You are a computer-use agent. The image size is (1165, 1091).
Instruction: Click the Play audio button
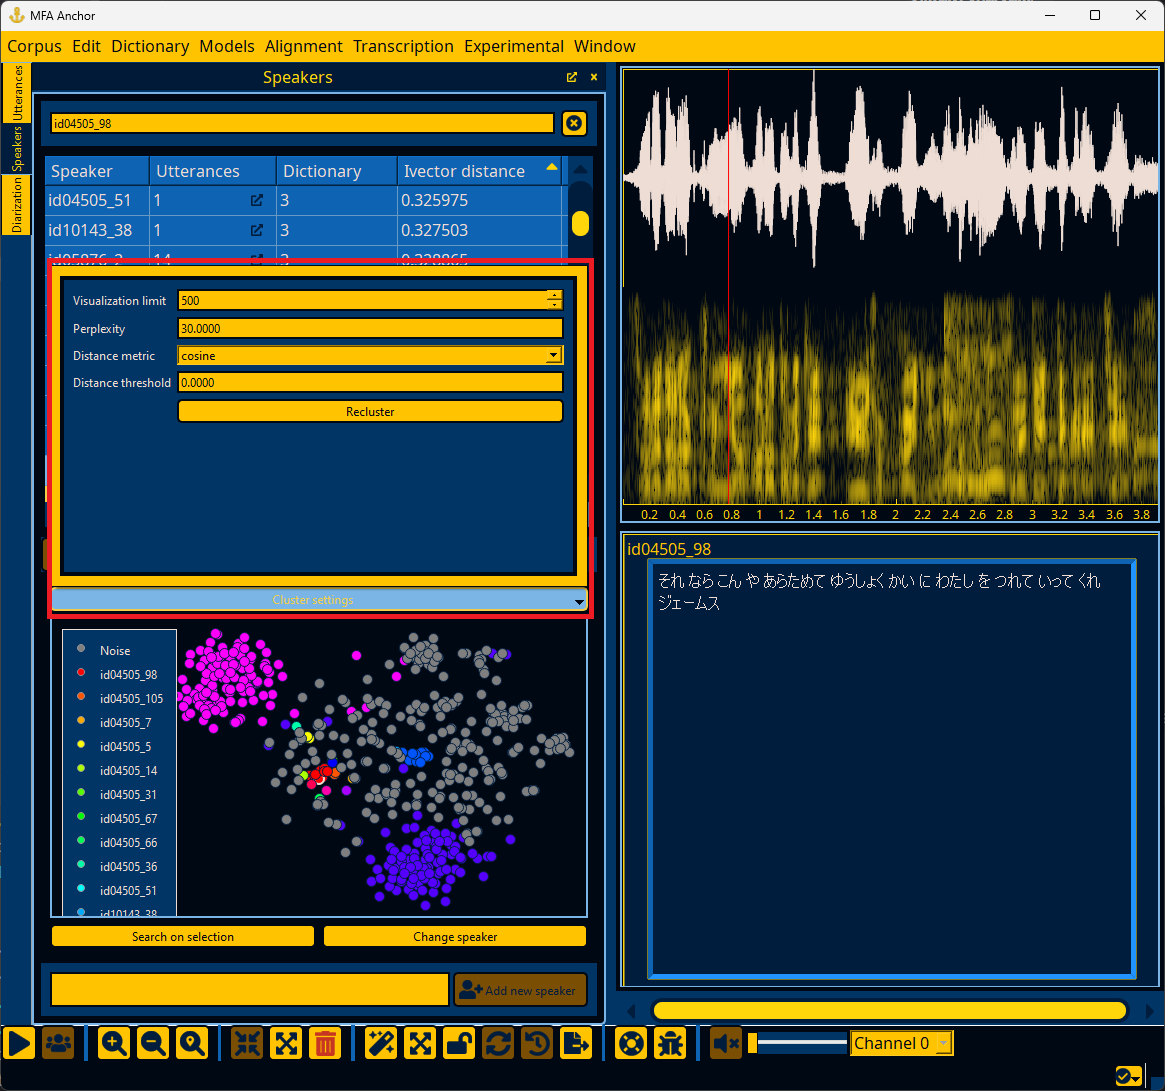click(x=19, y=1044)
